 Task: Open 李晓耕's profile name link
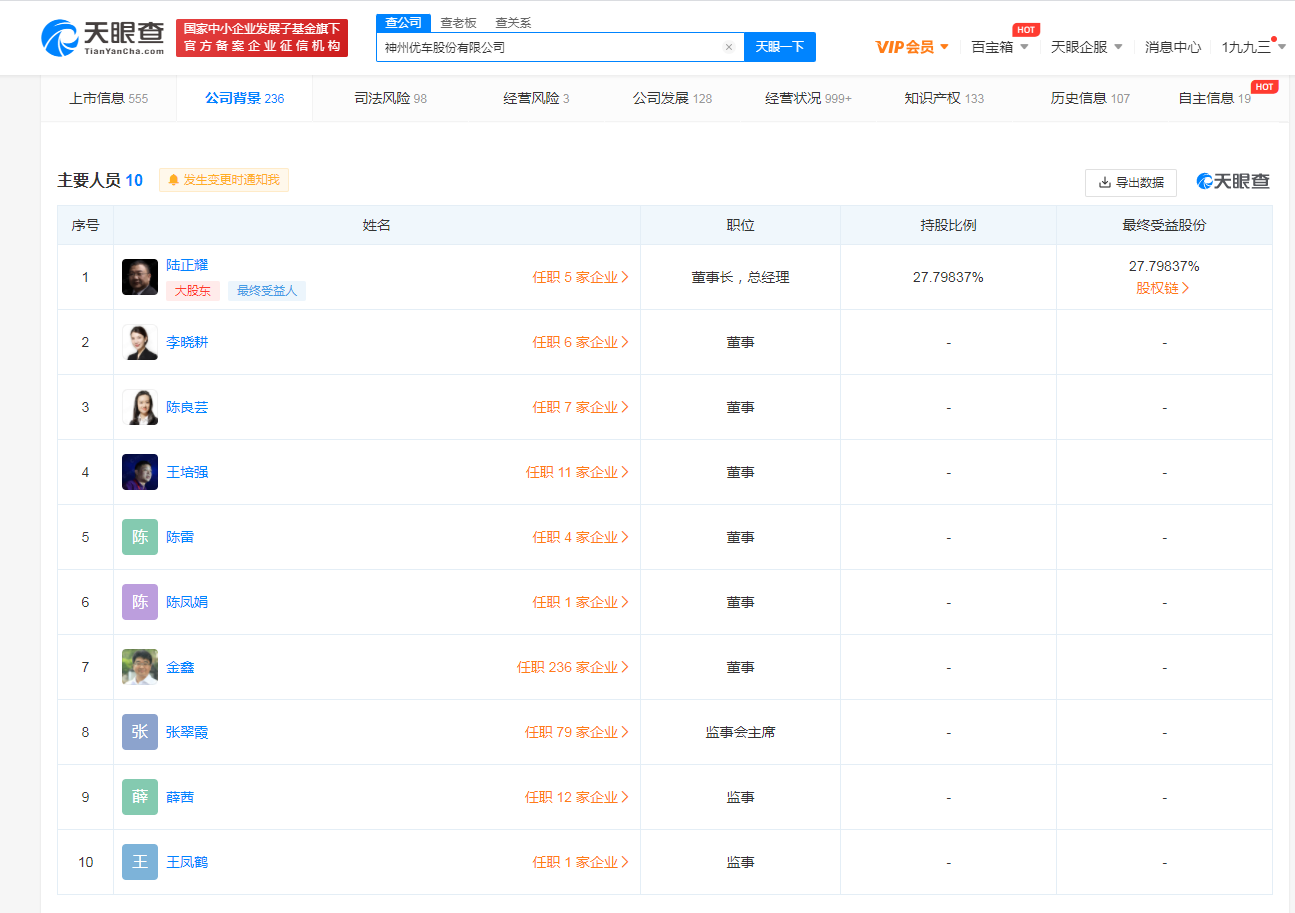[x=187, y=342]
